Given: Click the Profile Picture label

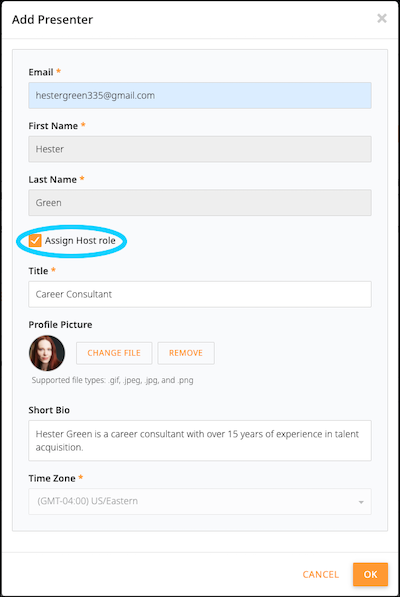Looking at the screenshot, I should tap(61, 324).
